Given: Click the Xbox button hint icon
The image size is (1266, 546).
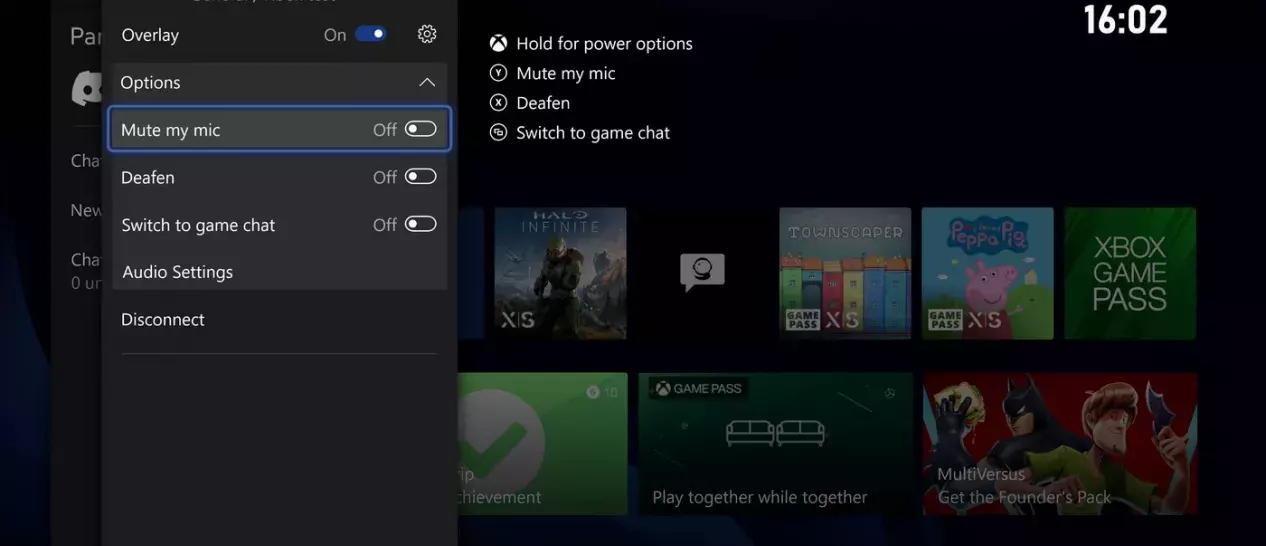Looking at the screenshot, I should (498, 43).
